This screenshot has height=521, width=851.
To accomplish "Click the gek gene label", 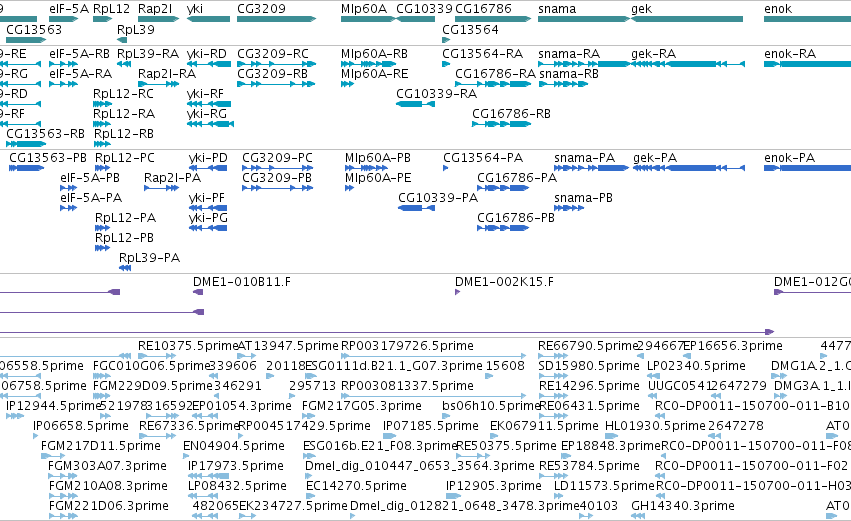I will tap(642, 9).
